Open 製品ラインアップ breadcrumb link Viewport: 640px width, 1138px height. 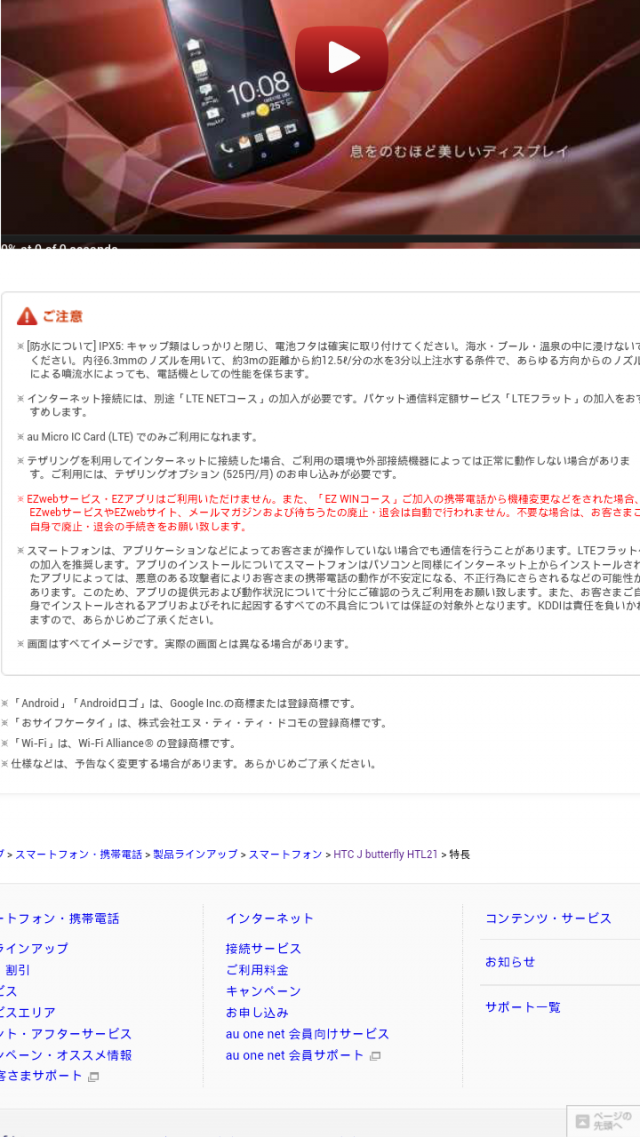[195, 854]
